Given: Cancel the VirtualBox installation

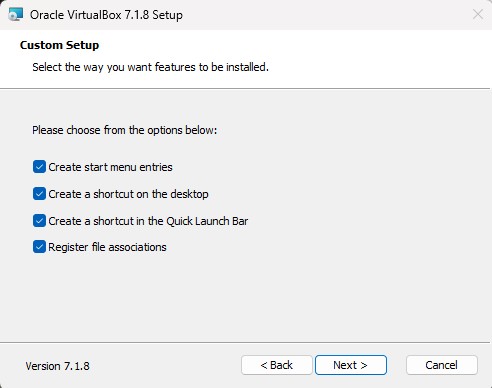Looking at the screenshot, I should (442, 365).
